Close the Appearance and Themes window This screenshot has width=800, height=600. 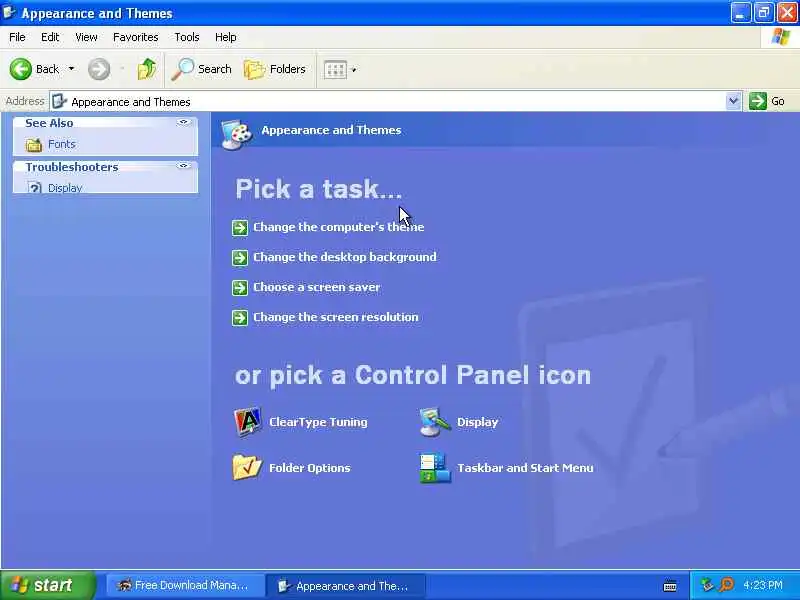pyautogui.click(x=787, y=13)
